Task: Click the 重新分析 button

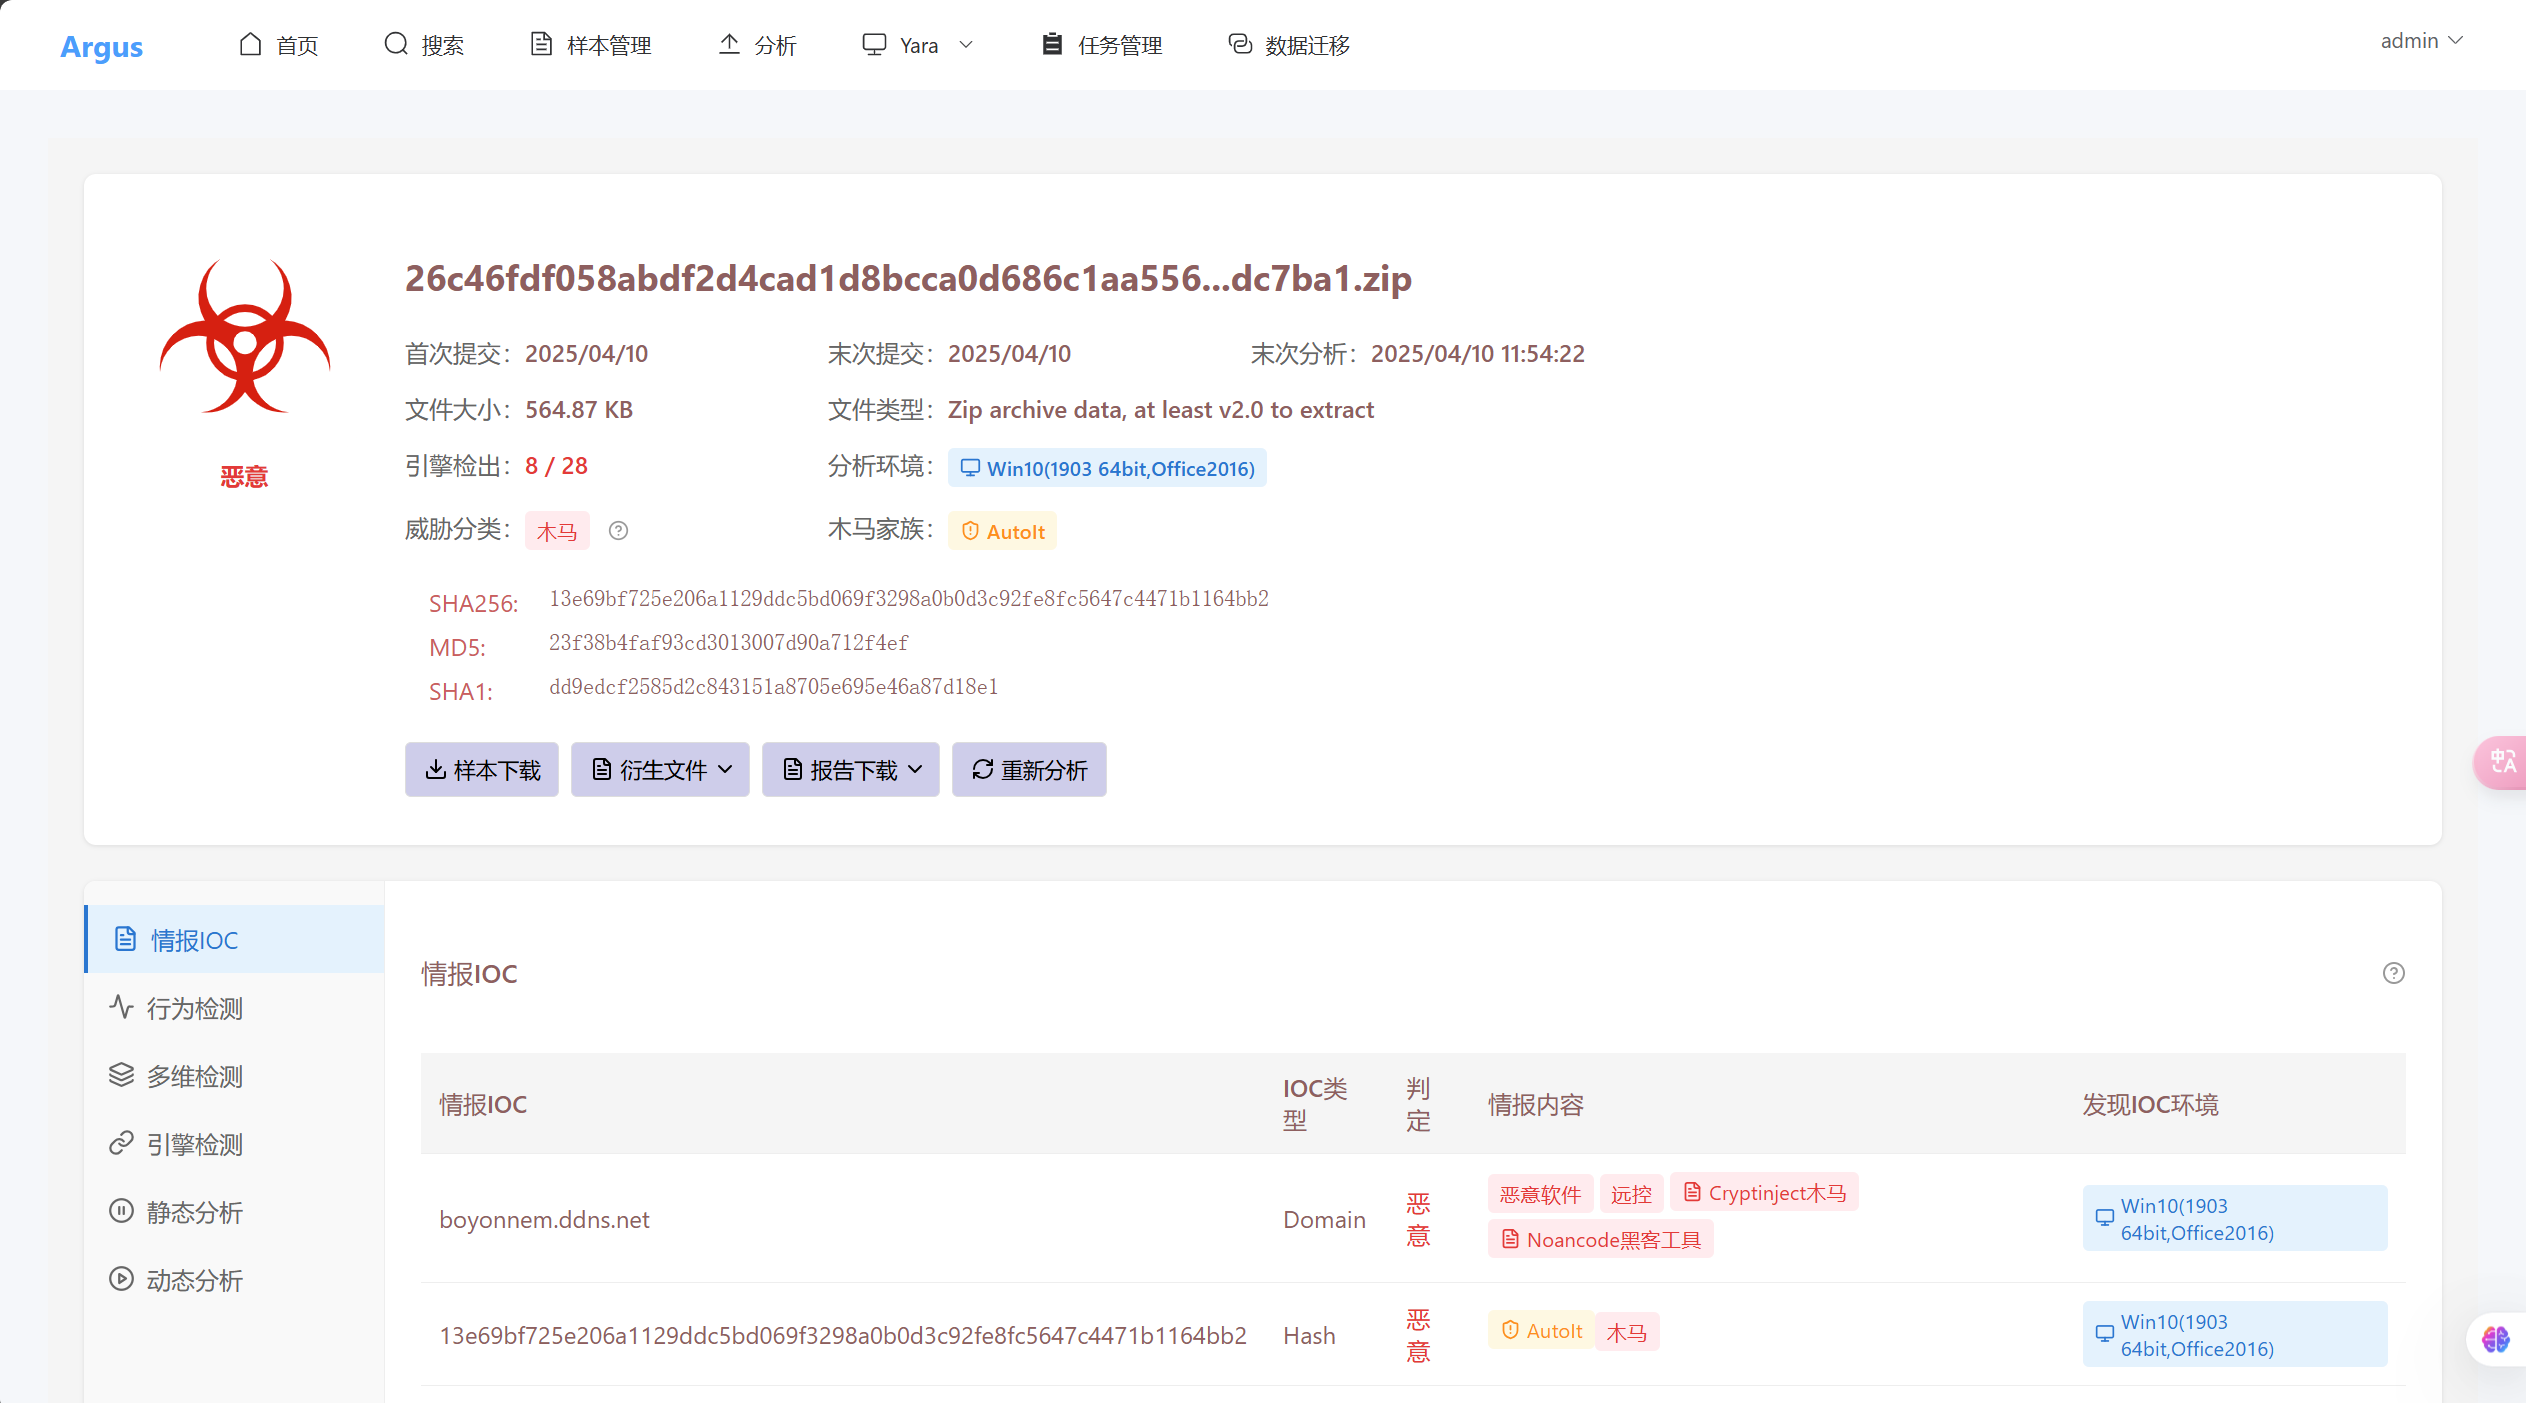Action: pos(1029,769)
